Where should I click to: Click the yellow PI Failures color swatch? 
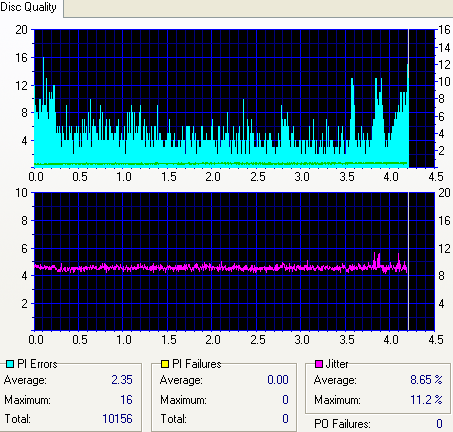165,364
